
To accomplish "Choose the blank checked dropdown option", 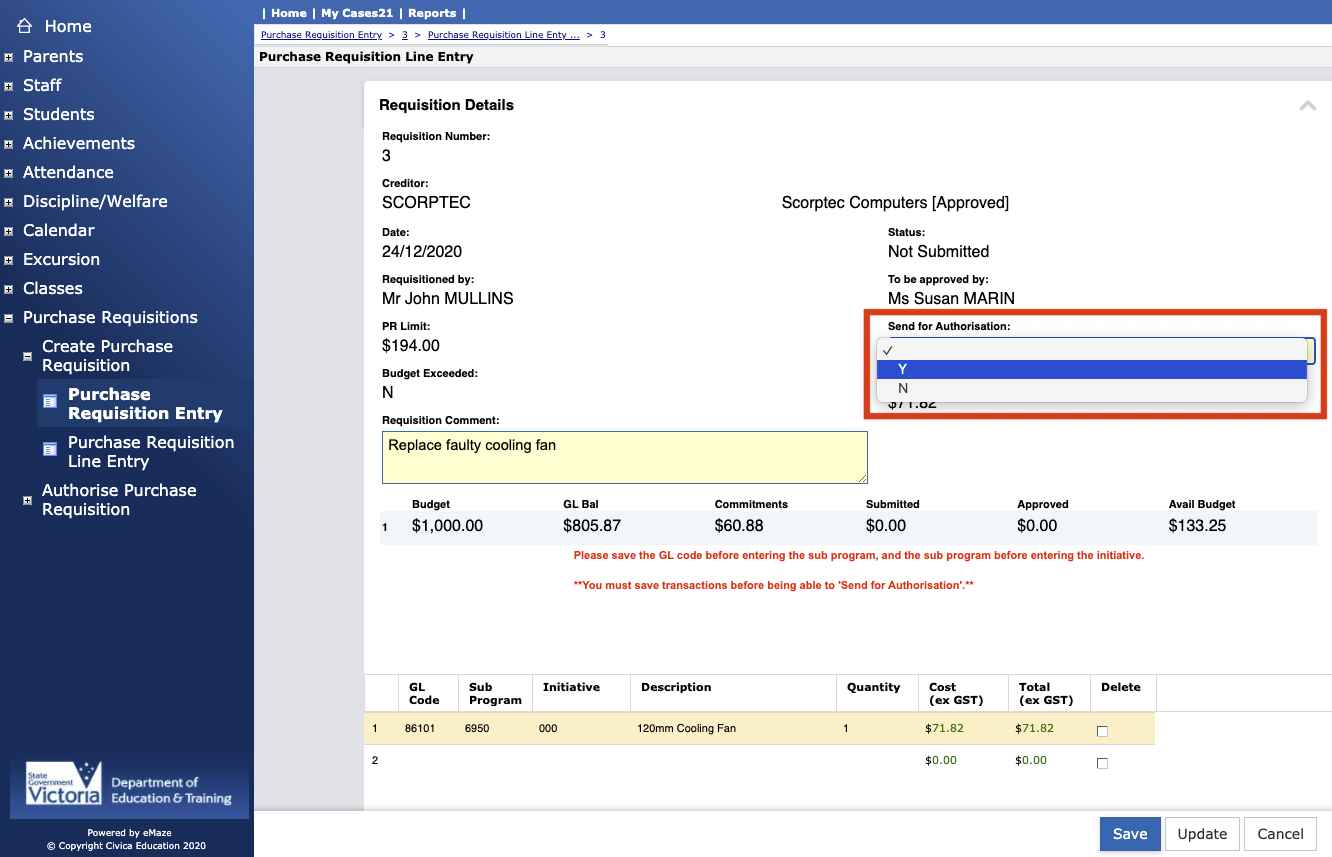I will (1092, 350).
